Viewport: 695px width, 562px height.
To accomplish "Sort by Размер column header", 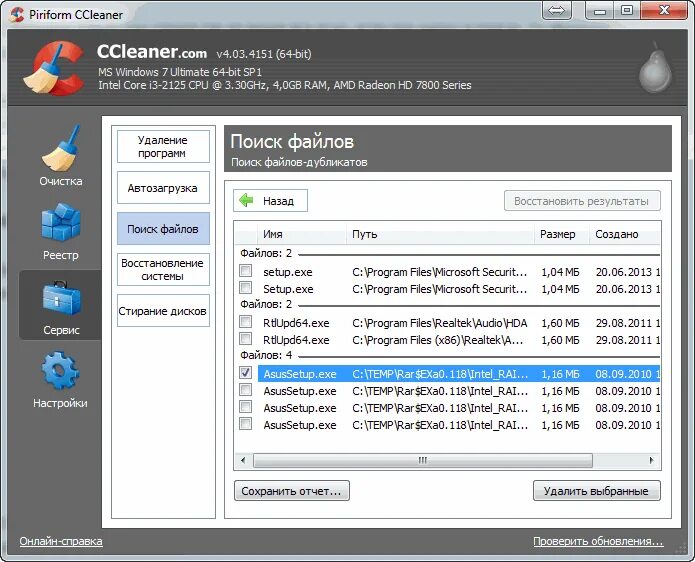I will 562,234.
